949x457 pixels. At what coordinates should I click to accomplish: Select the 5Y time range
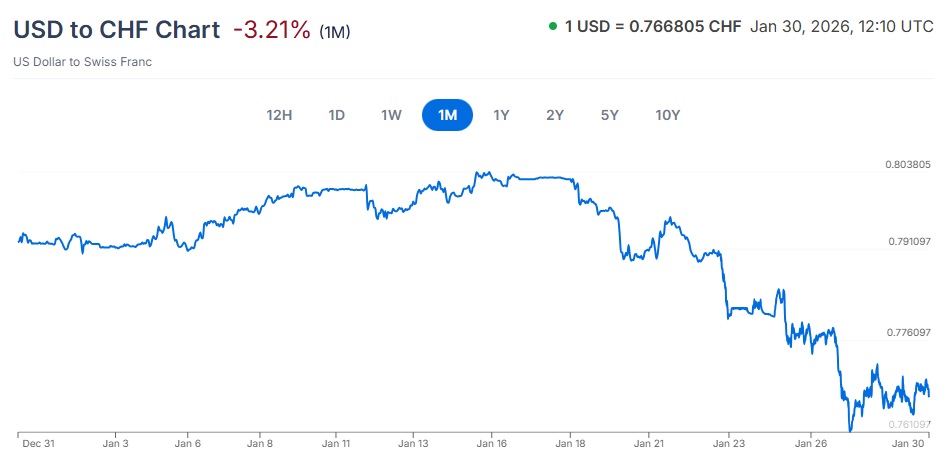pyautogui.click(x=610, y=115)
